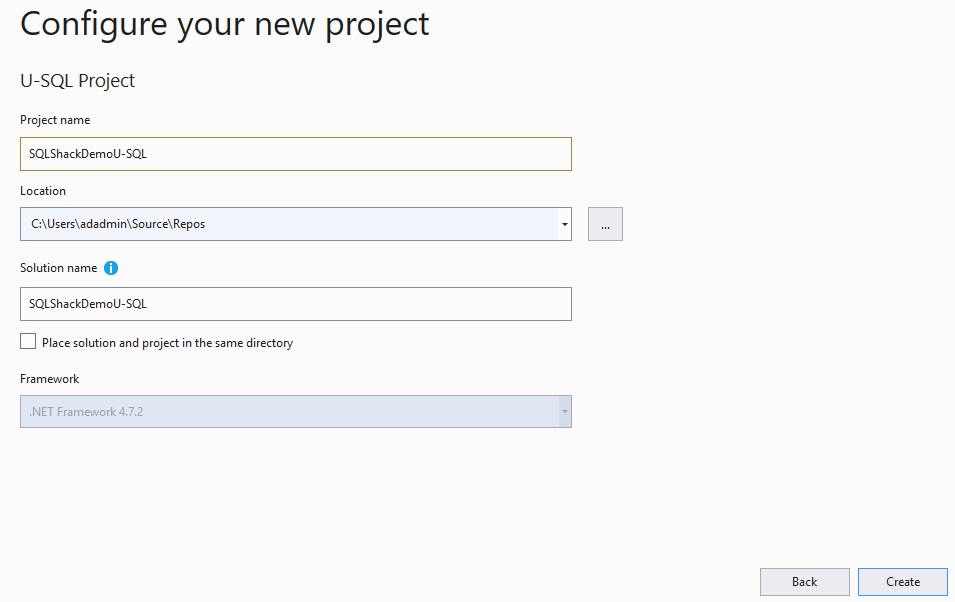The width and height of the screenshot is (955, 602).
Task: Click the 'Framework' field label
Action: tap(49, 379)
